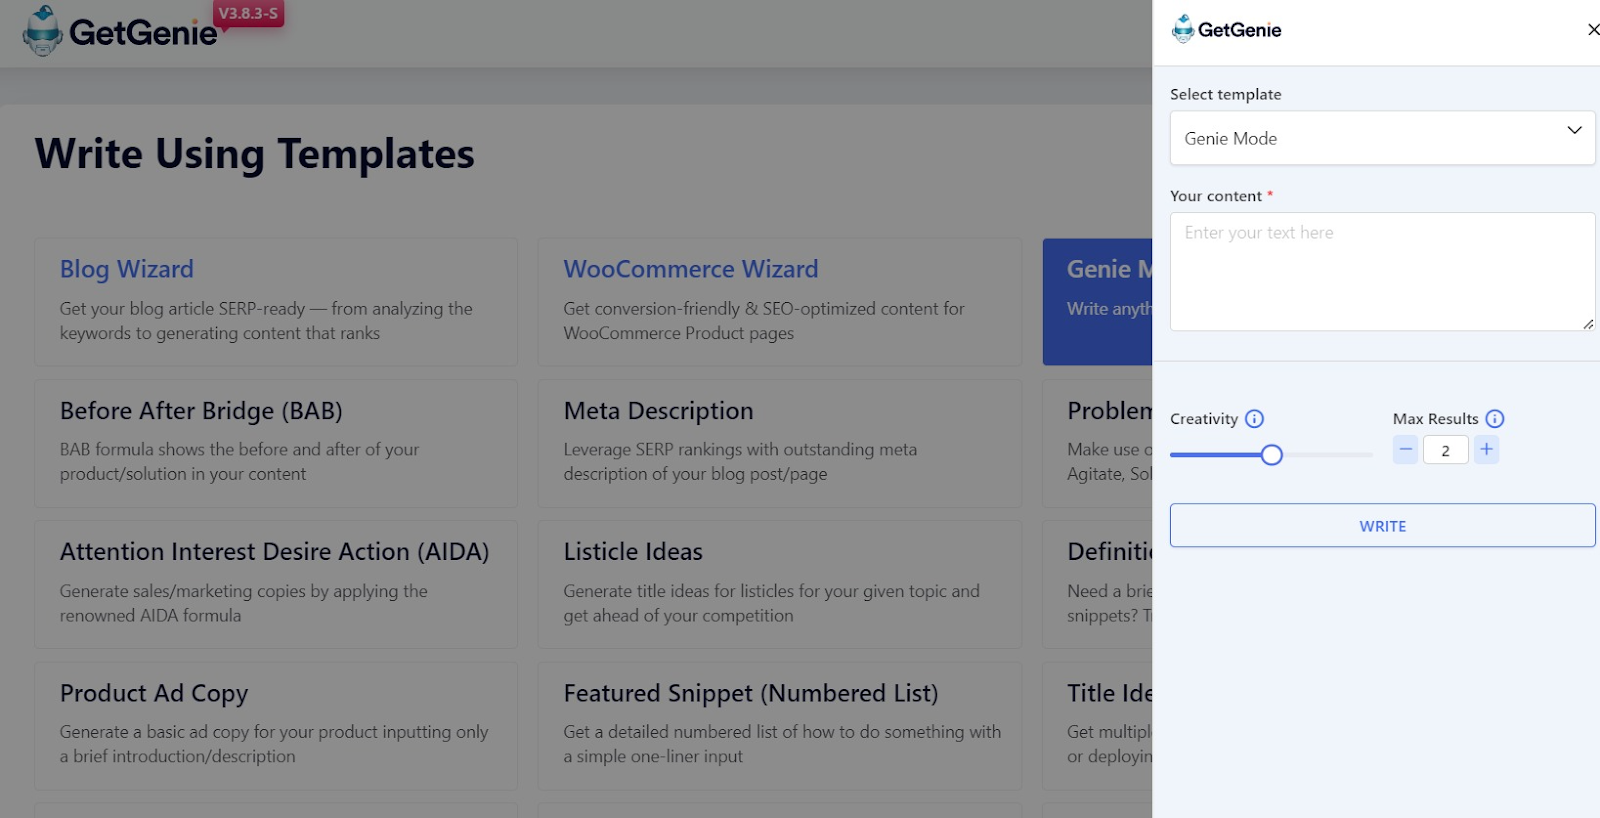Click the Your content label
This screenshot has width=1600, height=818.
[x=1216, y=196]
